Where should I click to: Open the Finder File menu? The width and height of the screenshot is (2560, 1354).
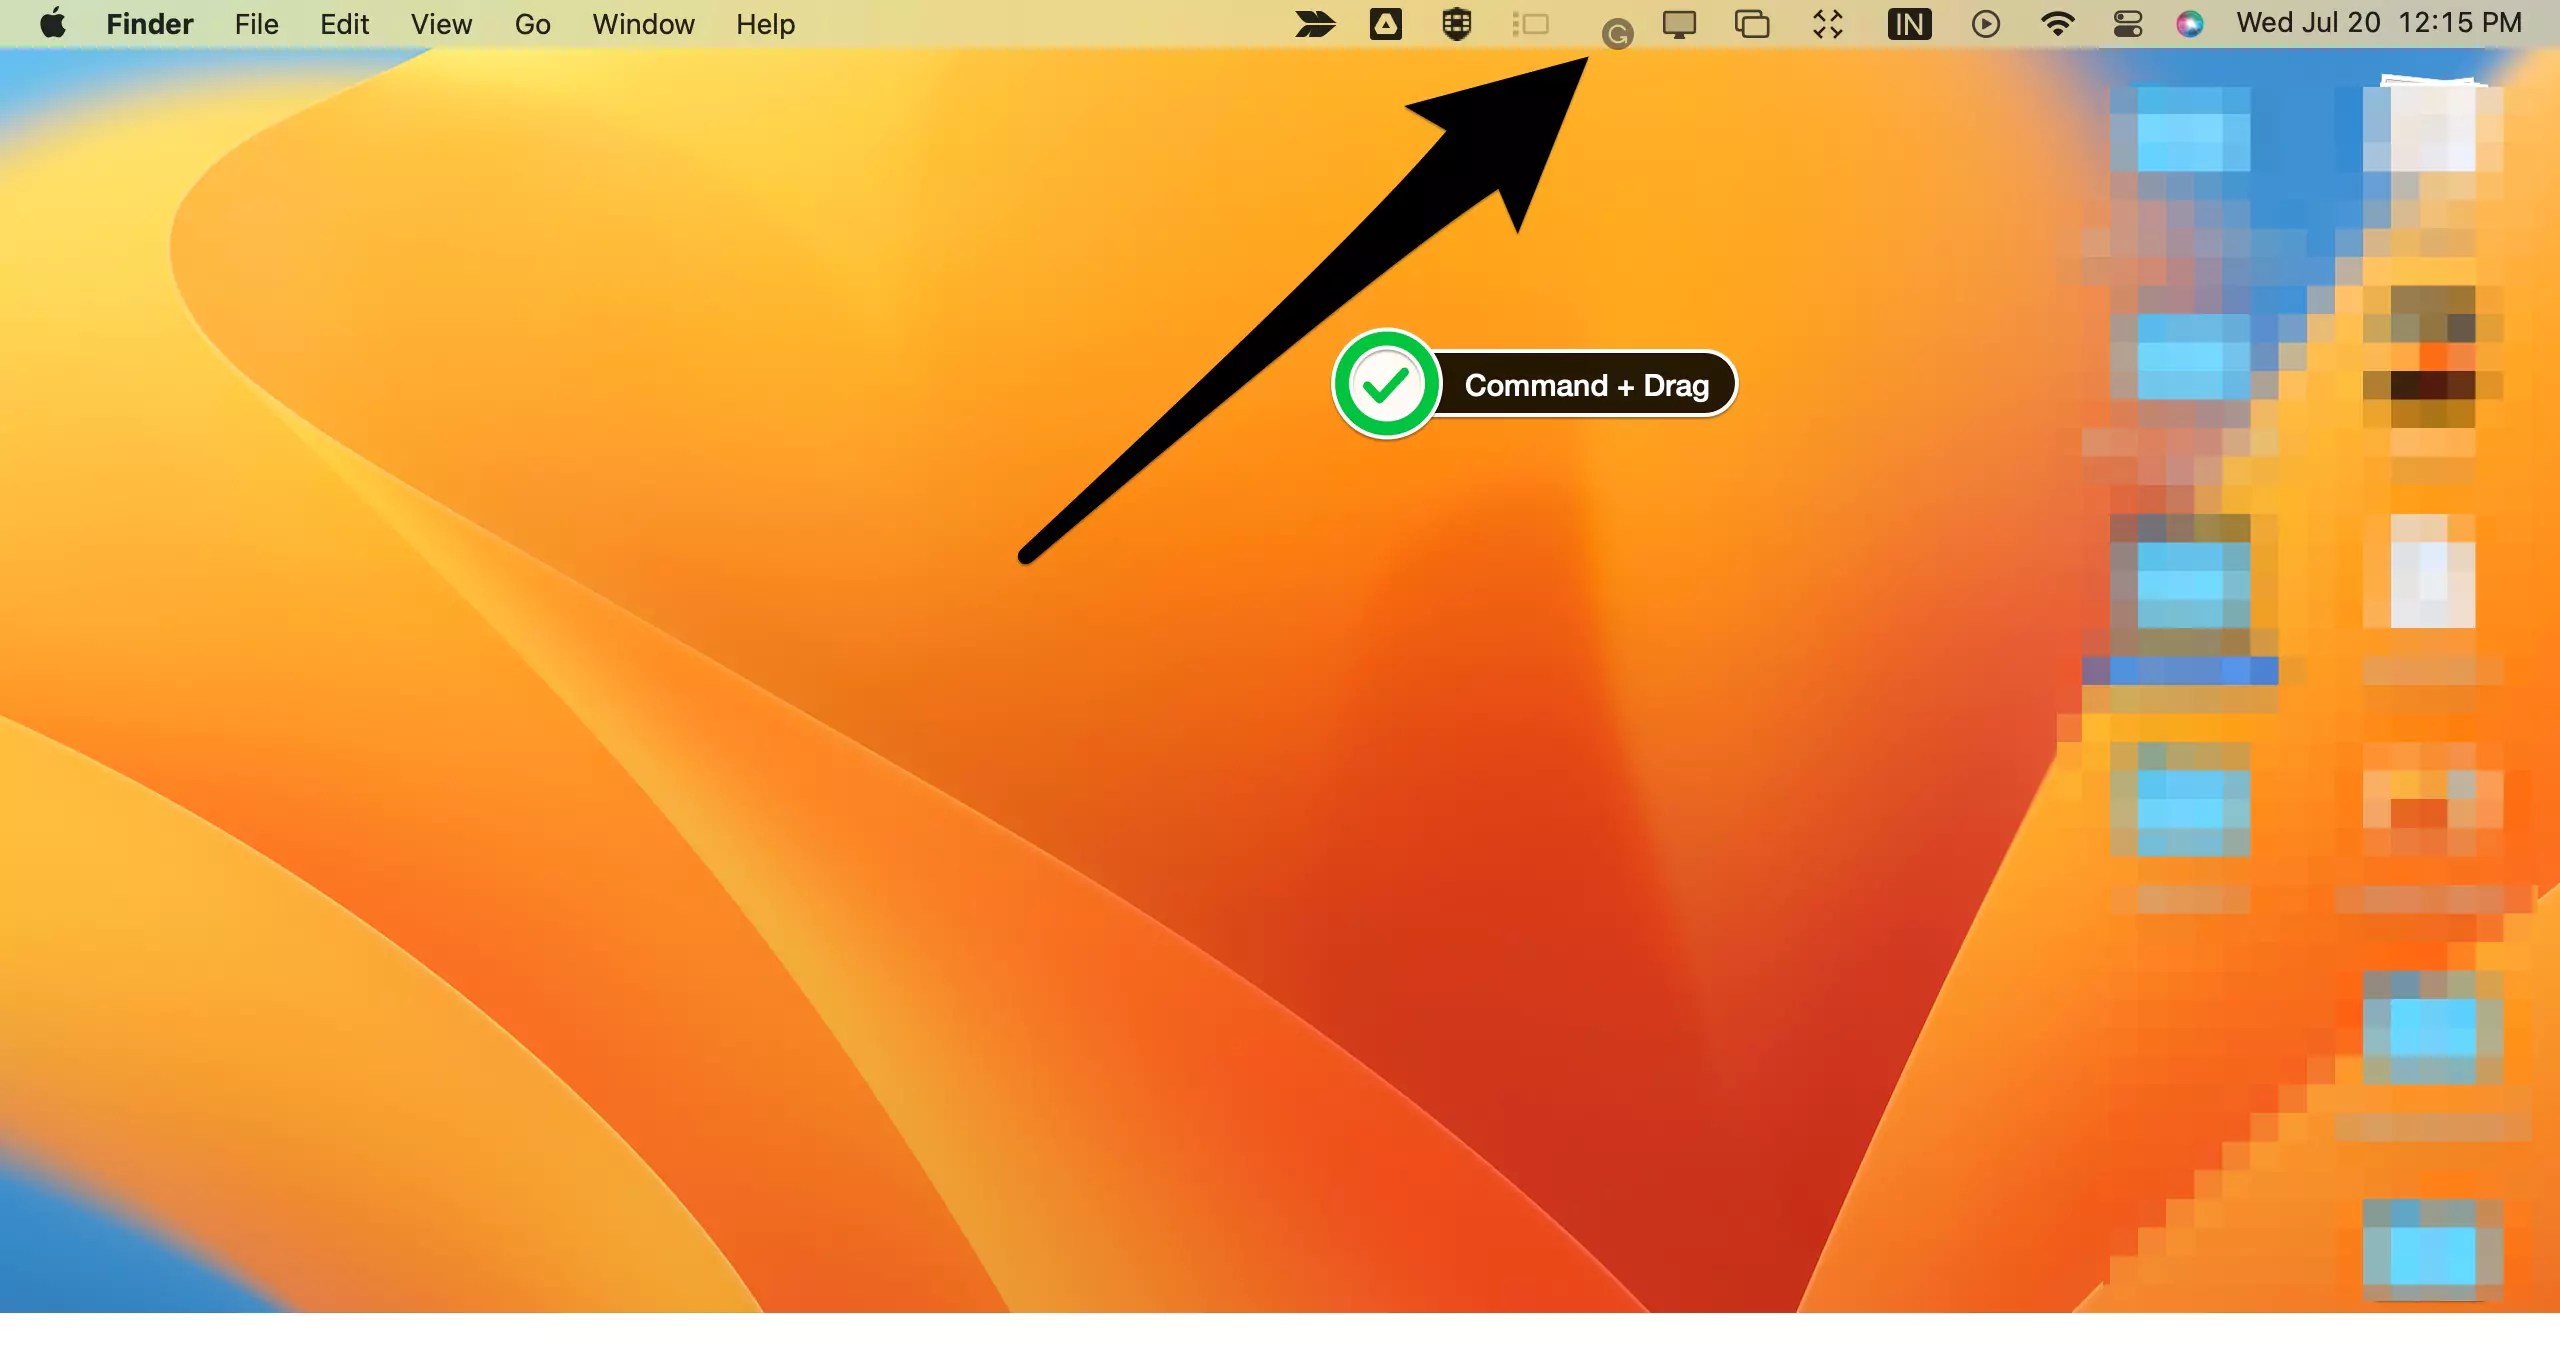(x=255, y=24)
